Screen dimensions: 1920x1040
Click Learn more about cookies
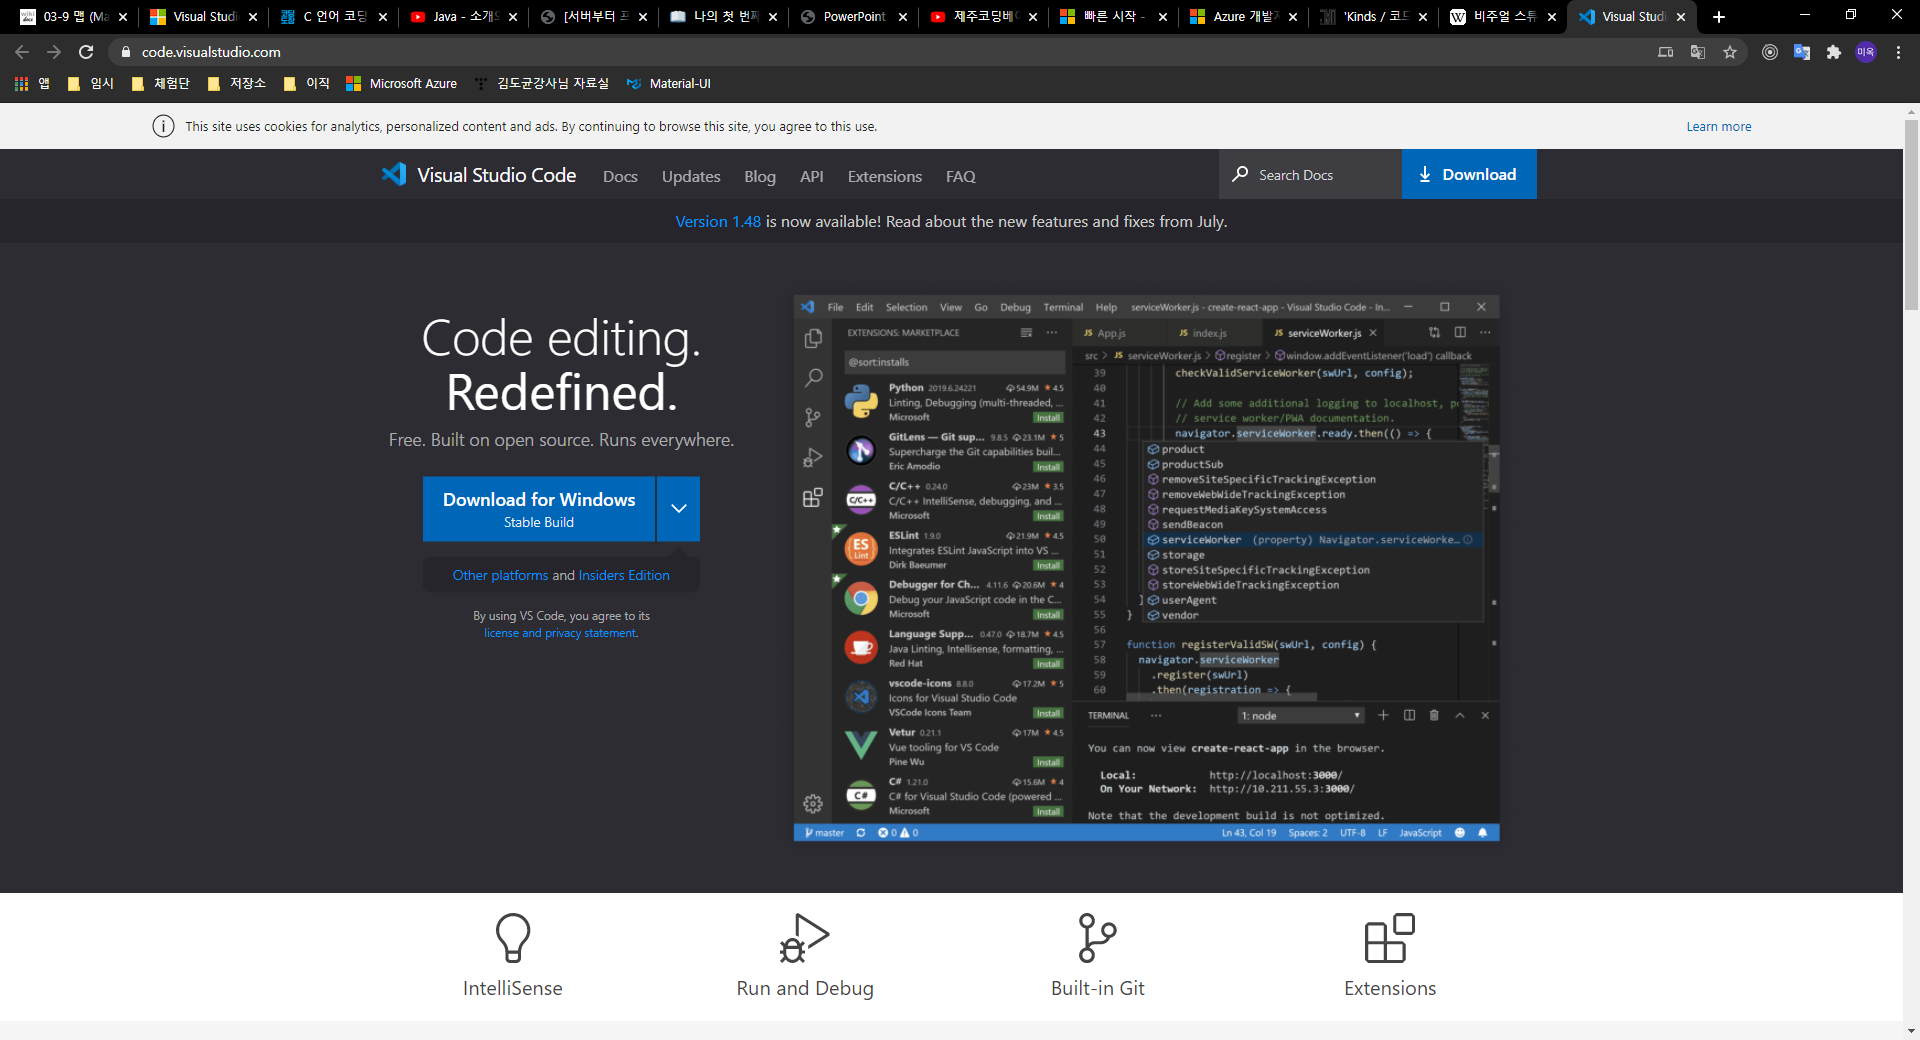pos(1719,127)
